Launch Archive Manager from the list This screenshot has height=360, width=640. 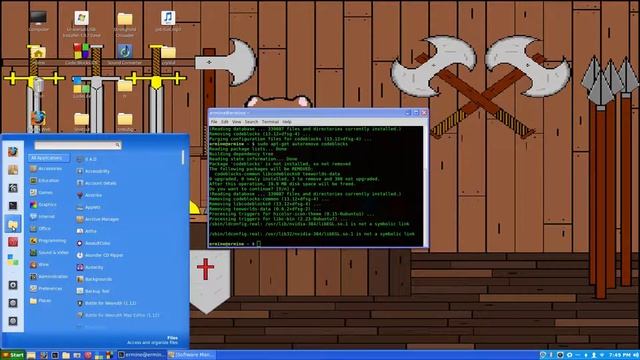(98, 219)
